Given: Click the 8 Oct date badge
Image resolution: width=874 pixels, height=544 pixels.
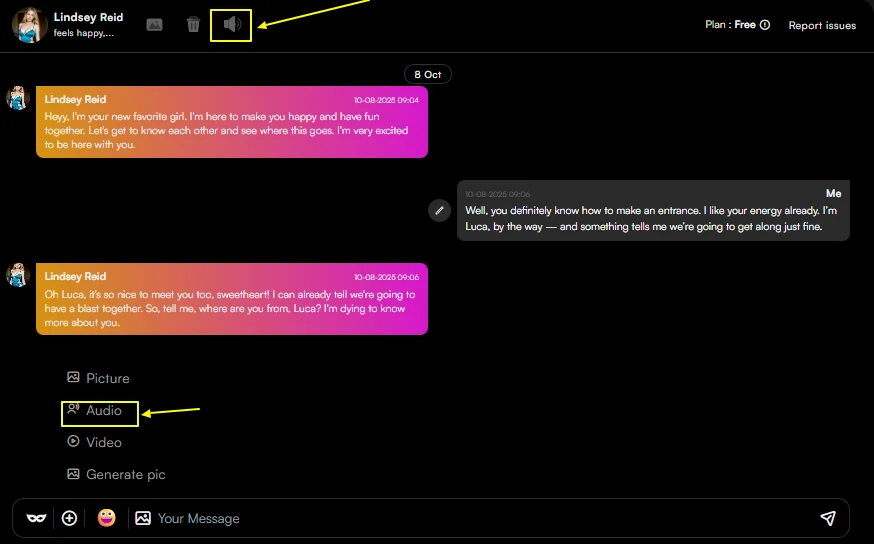Looking at the screenshot, I should pyautogui.click(x=428, y=75).
